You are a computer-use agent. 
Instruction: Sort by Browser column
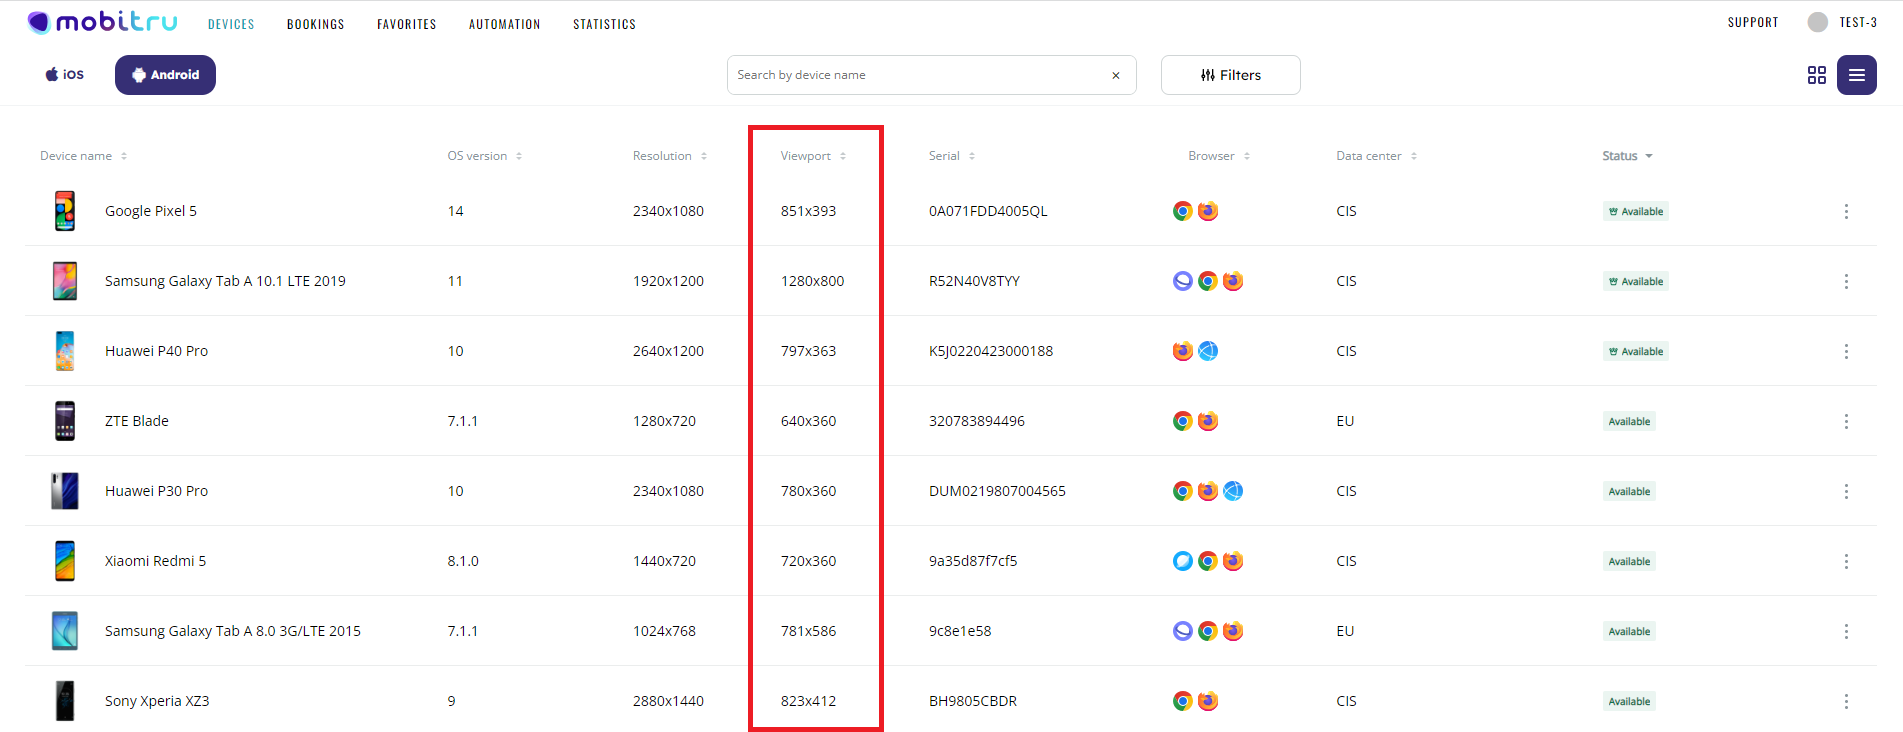point(1219,156)
